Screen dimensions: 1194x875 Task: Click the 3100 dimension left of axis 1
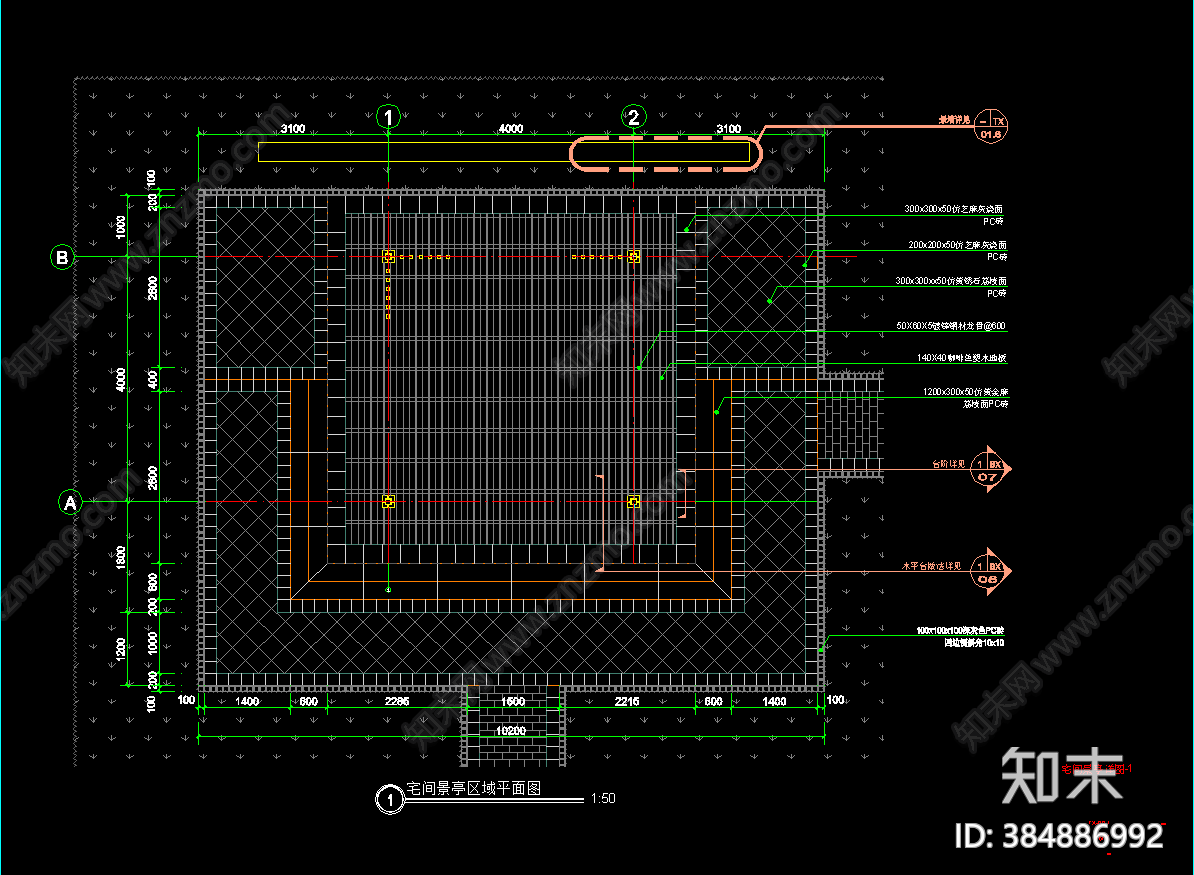(x=293, y=129)
